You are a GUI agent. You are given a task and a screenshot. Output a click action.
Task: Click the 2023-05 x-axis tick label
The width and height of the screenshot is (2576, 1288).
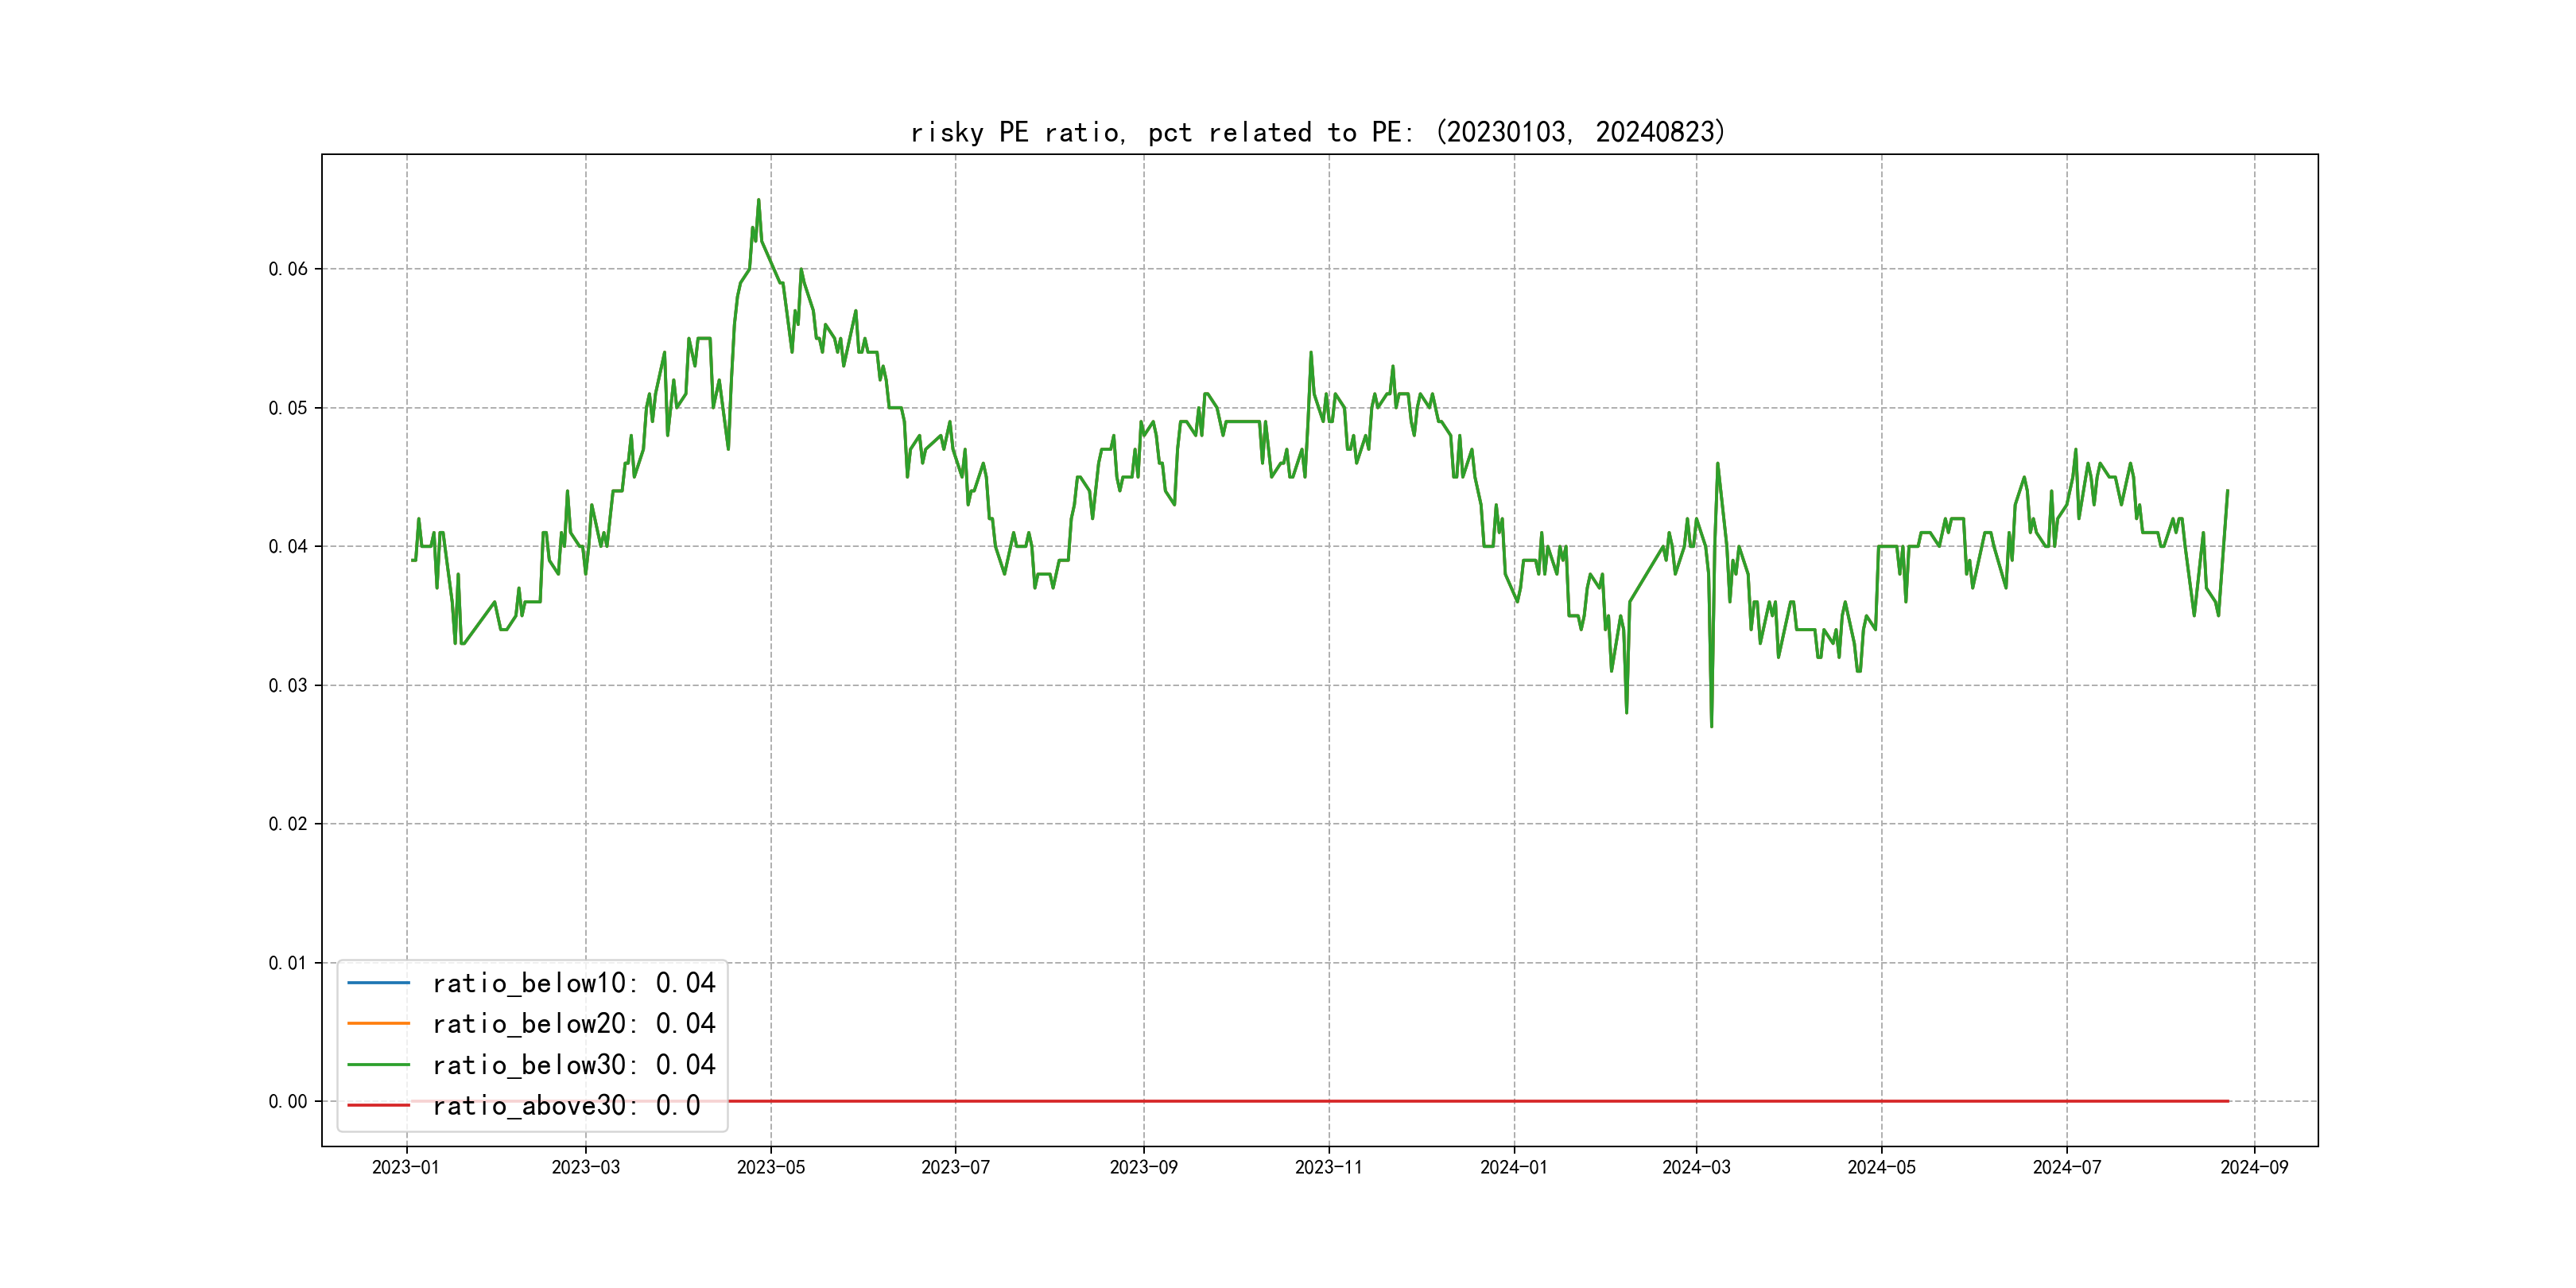point(770,1167)
